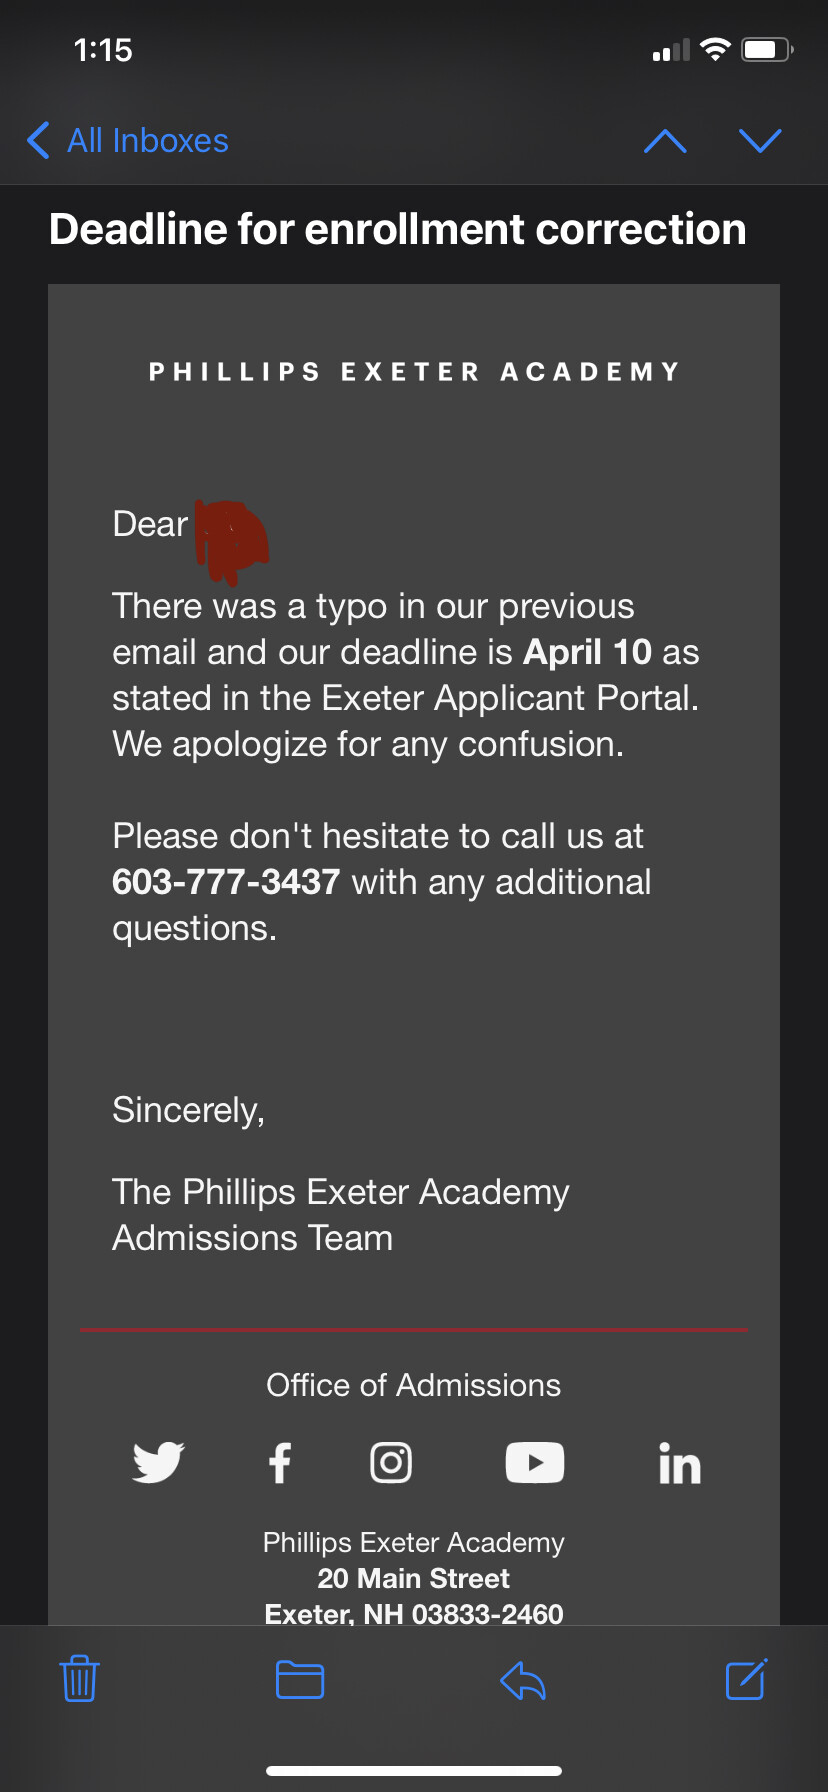The height and width of the screenshot is (1792, 828).
Task: Open the YouTube play icon
Action: pos(535,1463)
